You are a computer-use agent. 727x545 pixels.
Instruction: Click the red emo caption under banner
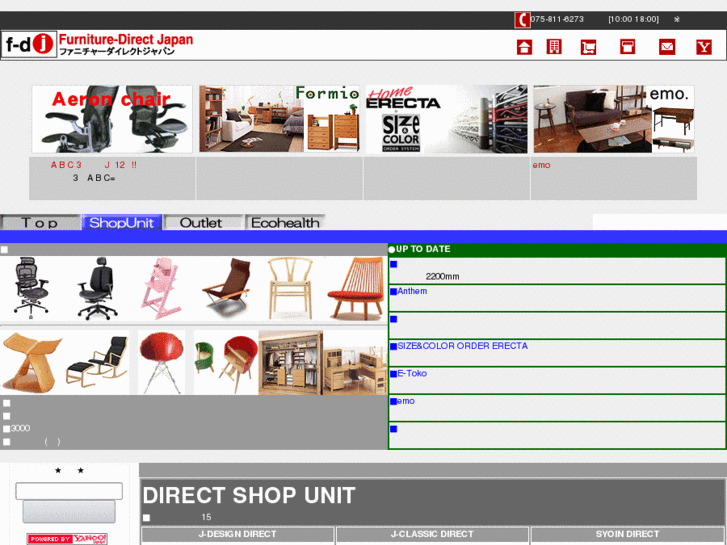[541, 165]
